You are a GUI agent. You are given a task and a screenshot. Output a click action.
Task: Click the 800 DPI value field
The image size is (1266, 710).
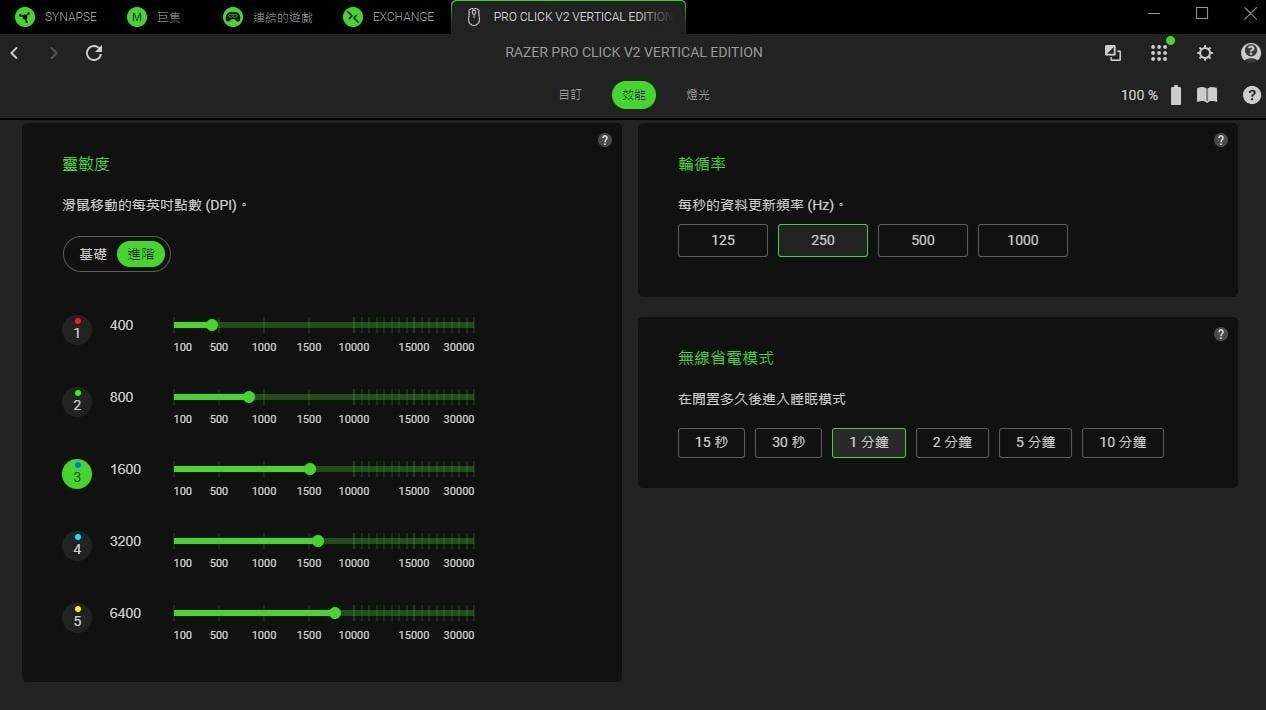tap(121, 397)
